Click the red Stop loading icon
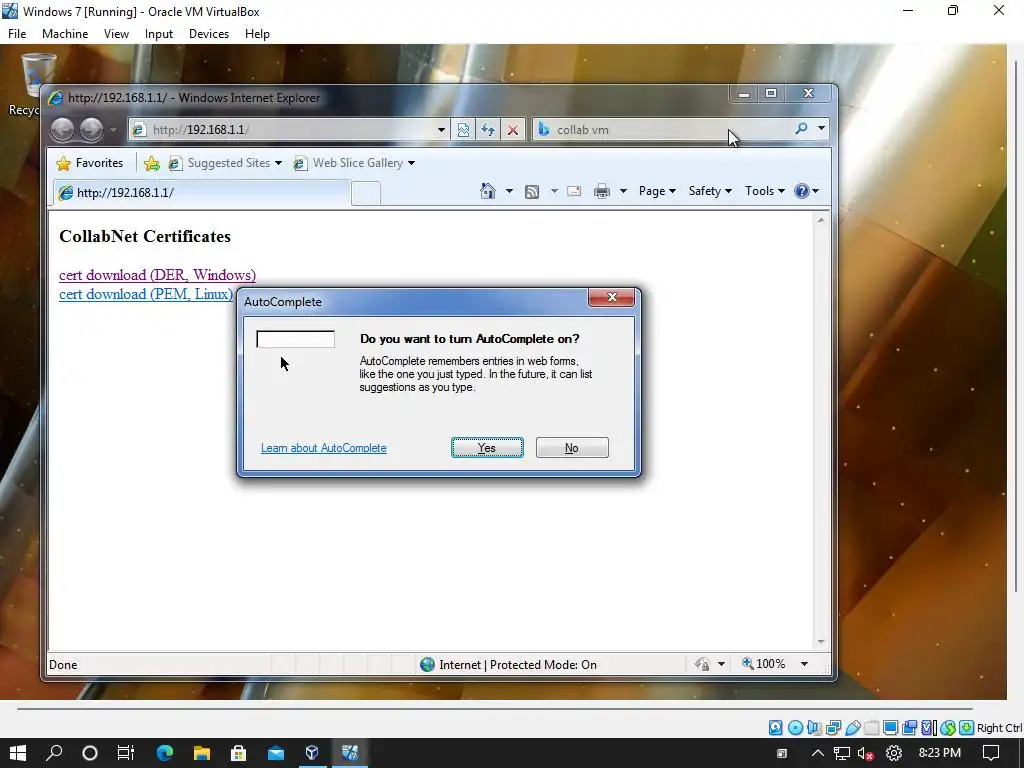Viewport: 1024px width, 768px height. 513,129
